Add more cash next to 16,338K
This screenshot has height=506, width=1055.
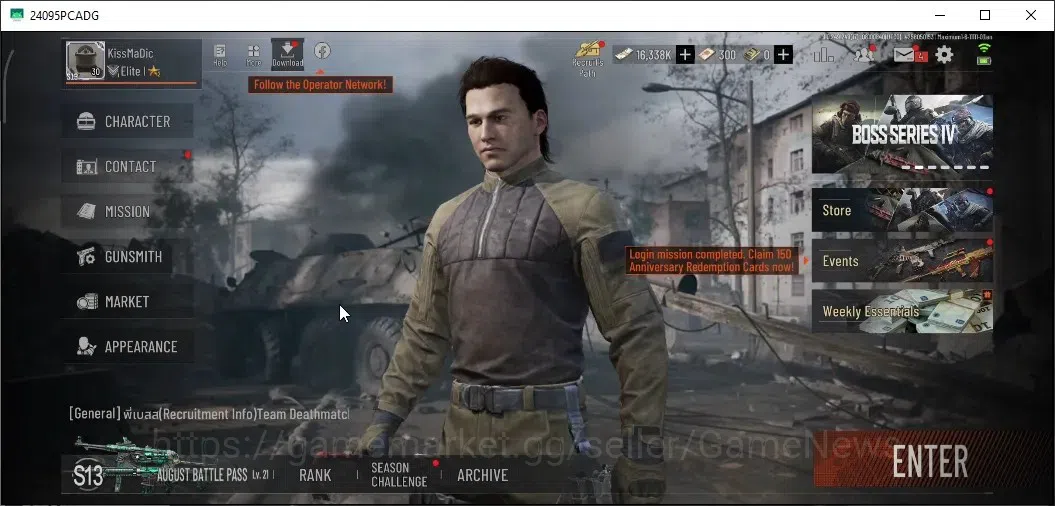tap(685, 55)
